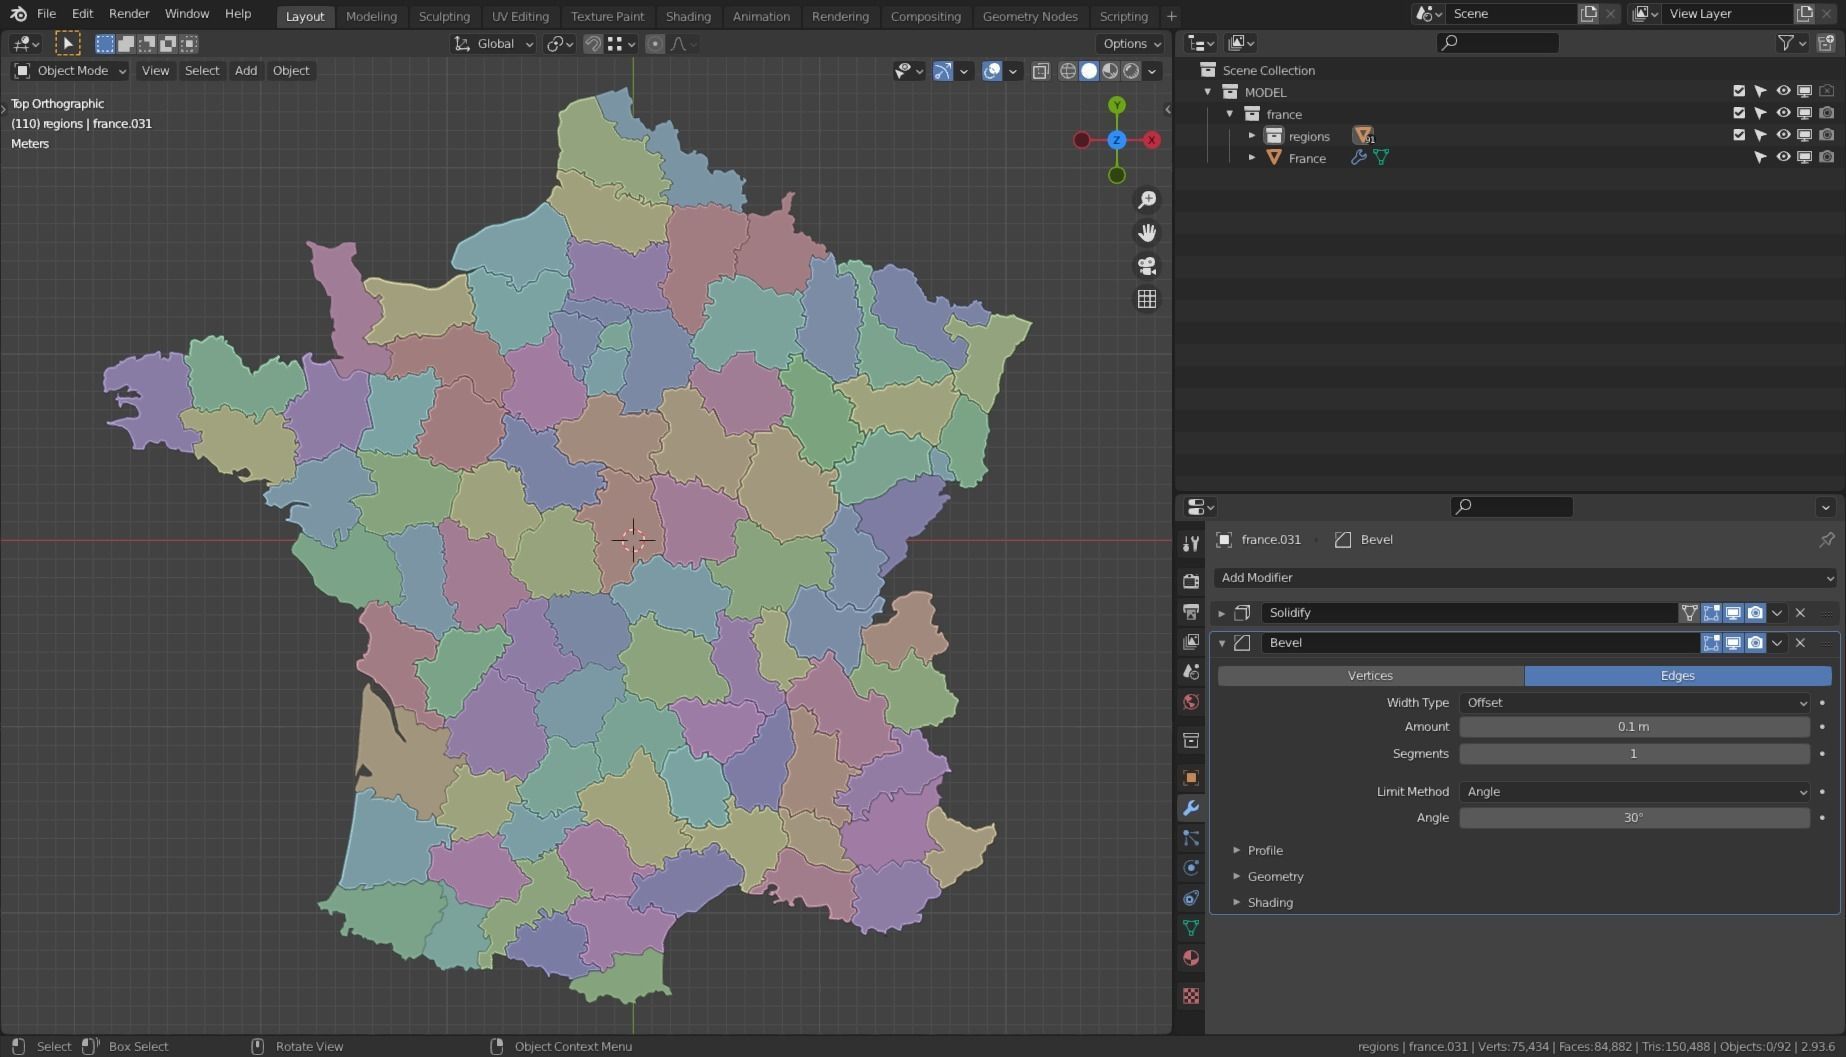The width and height of the screenshot is (1846, 1057).
Task: Open the outliner filter dropdown
Action: (1791, 43)
